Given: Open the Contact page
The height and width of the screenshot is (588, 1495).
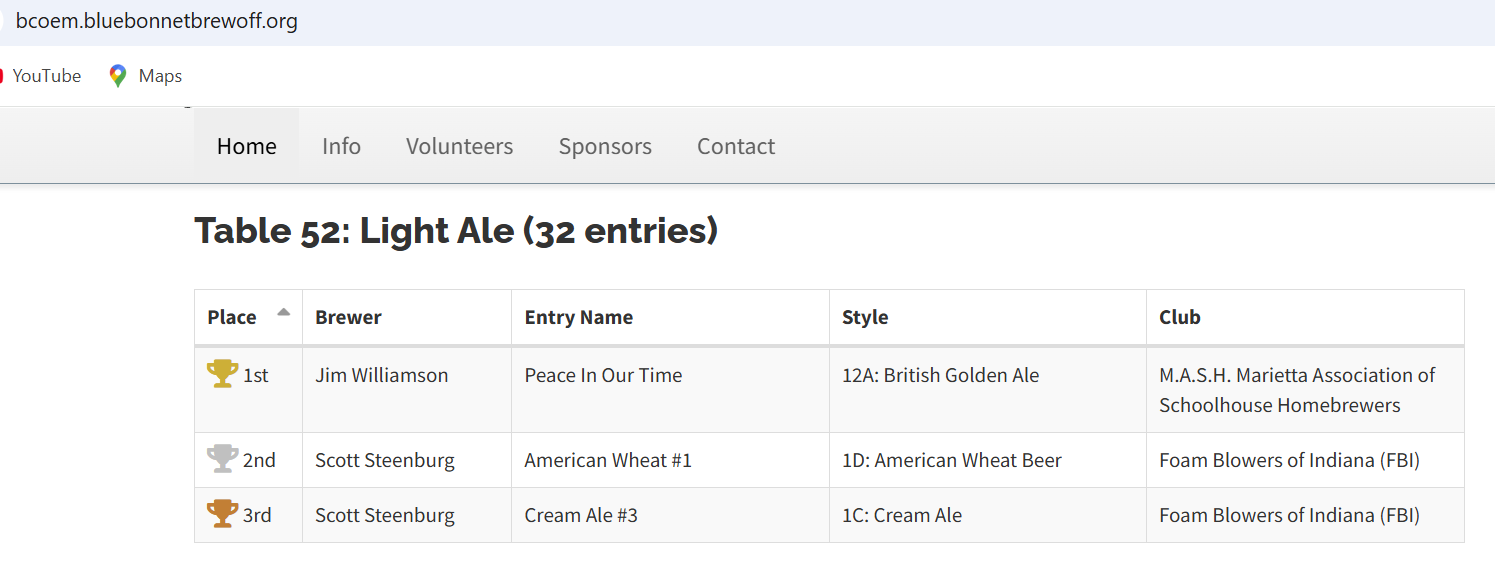Looking at the screenshot, I should [x=736, y=146].
